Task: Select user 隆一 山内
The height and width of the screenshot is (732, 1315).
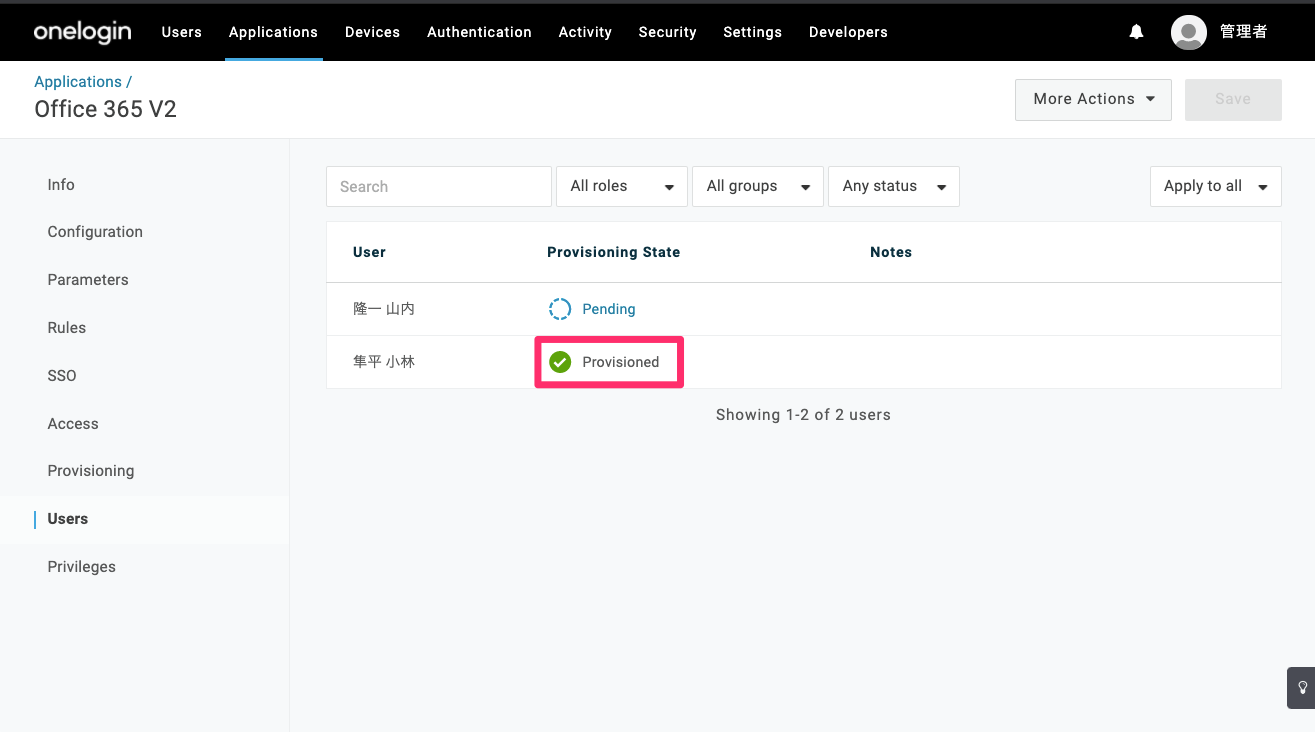Action: (x=384, y=309)
